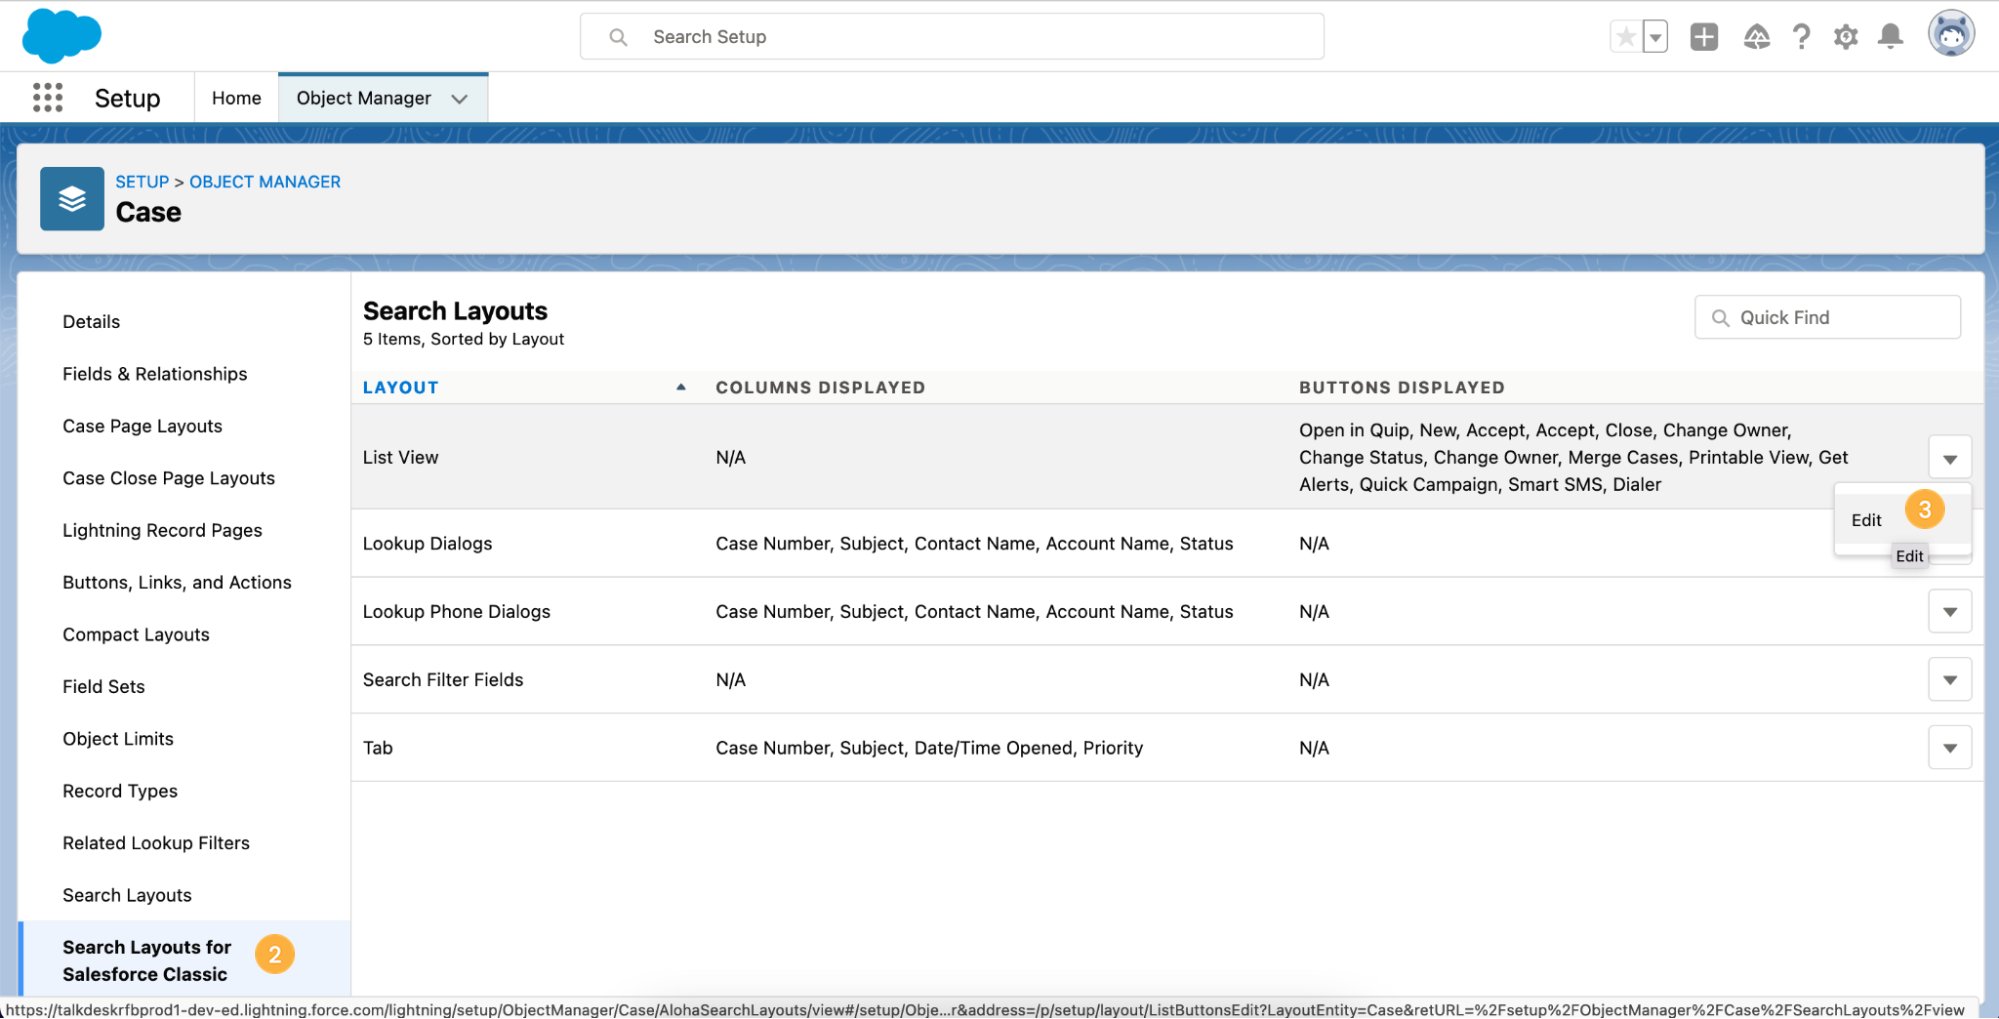The height and width of the screenshot is (1019, 1999).
Task: Follow the SETUP breadcrumb link
Action: coord(142,182)
